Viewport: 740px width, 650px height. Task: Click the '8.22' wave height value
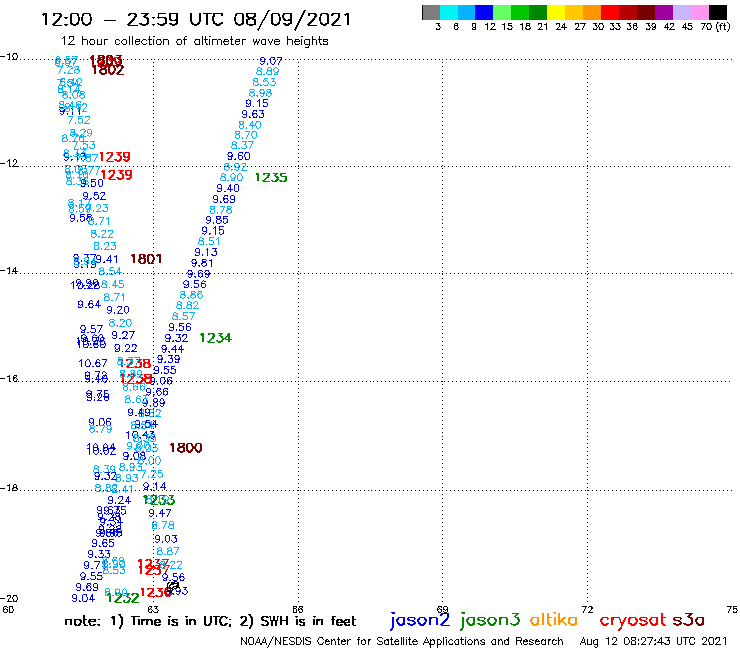click(102, 234)
